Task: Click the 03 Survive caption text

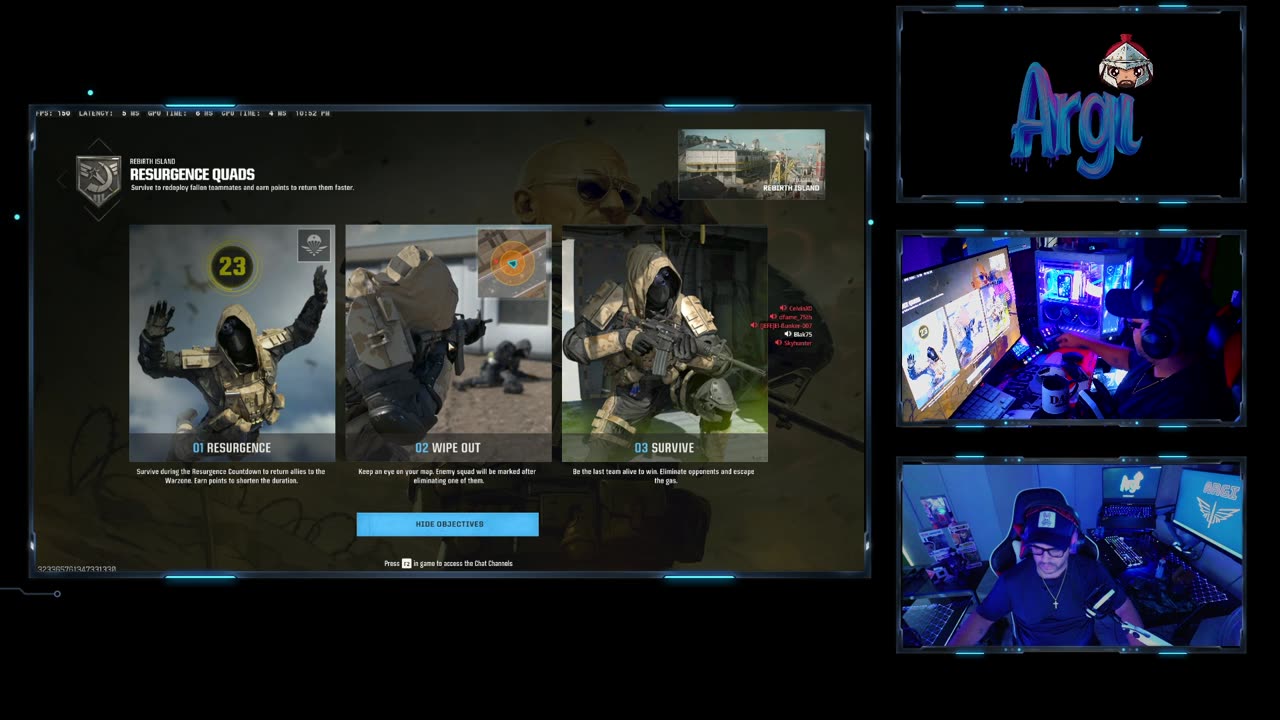Action: coord(664,448)
